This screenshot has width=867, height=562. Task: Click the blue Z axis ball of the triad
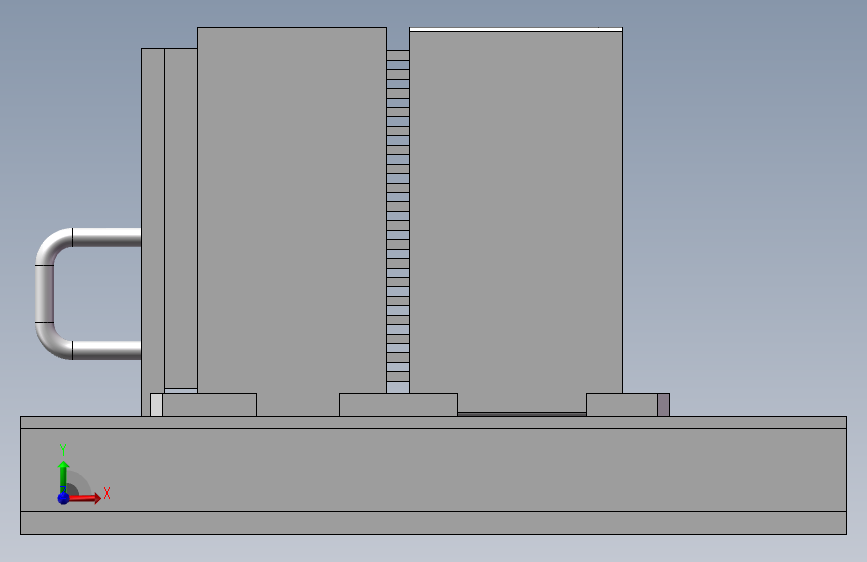(x=64, y=498)
